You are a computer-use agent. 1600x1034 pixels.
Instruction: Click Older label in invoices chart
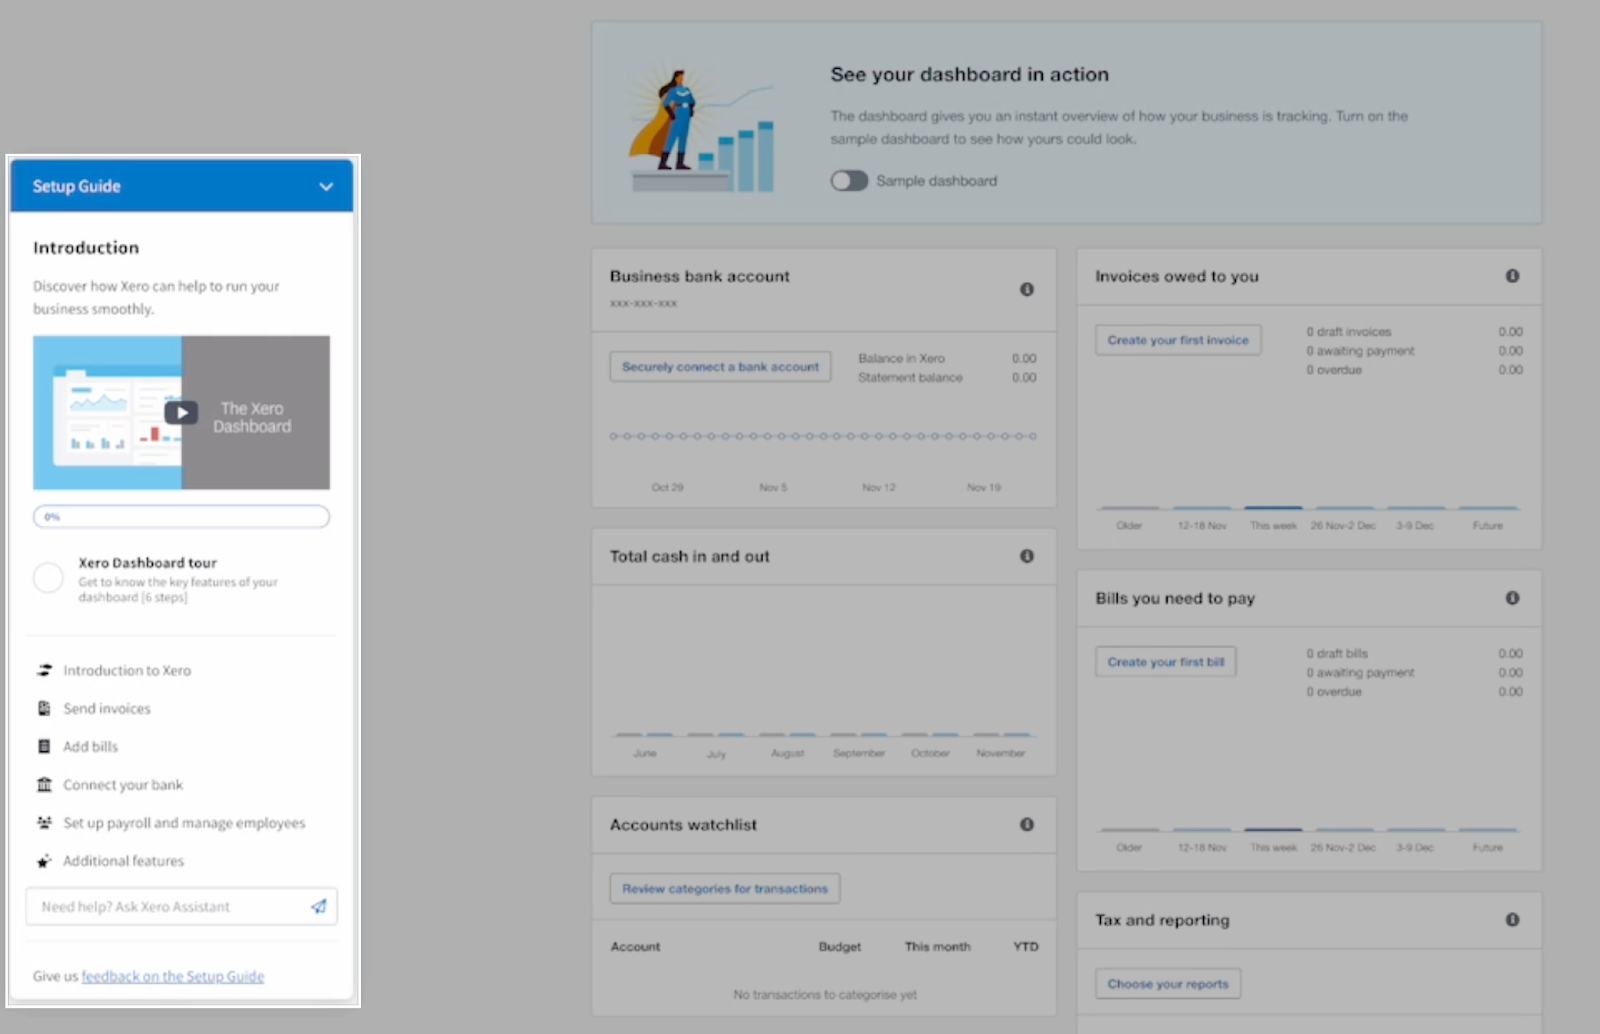click(1129, 526)
